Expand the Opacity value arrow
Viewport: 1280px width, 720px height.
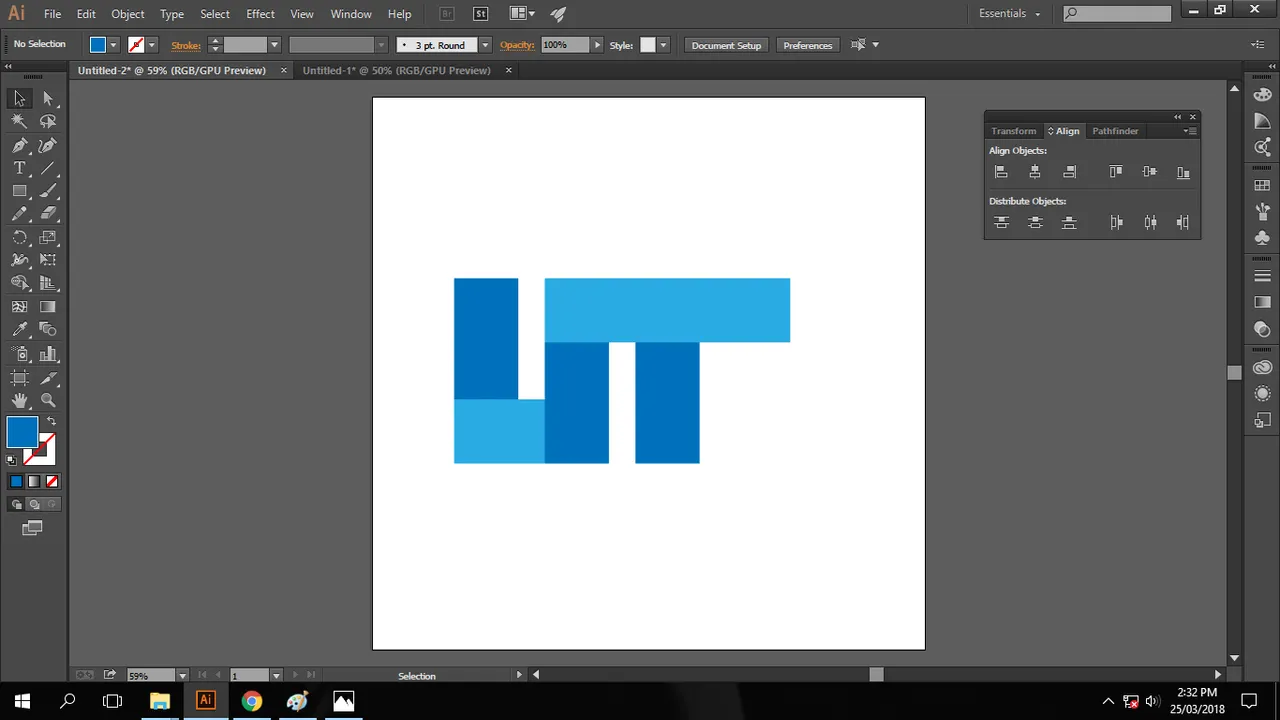click(598, 45)
